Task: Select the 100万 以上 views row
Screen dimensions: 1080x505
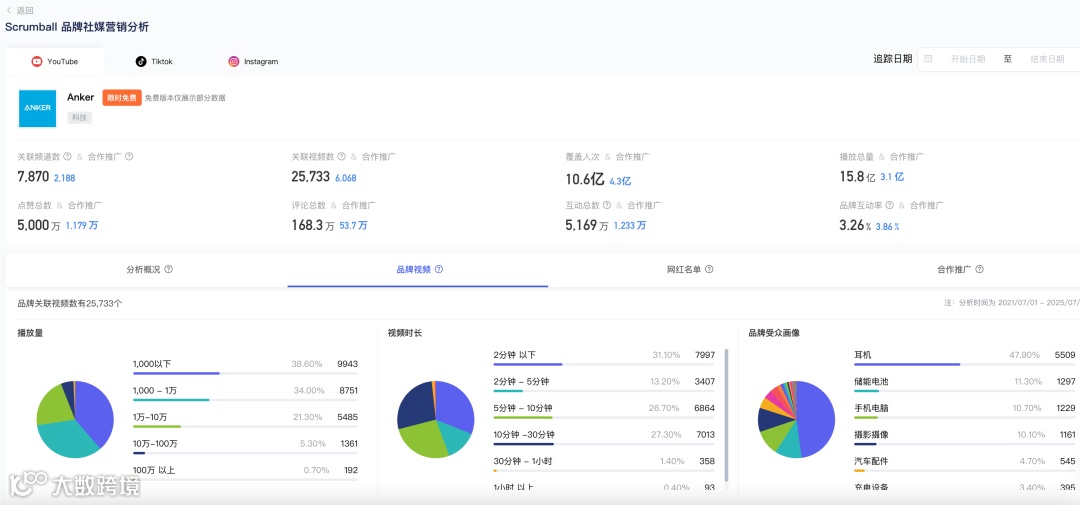Action: click(245, 472)
